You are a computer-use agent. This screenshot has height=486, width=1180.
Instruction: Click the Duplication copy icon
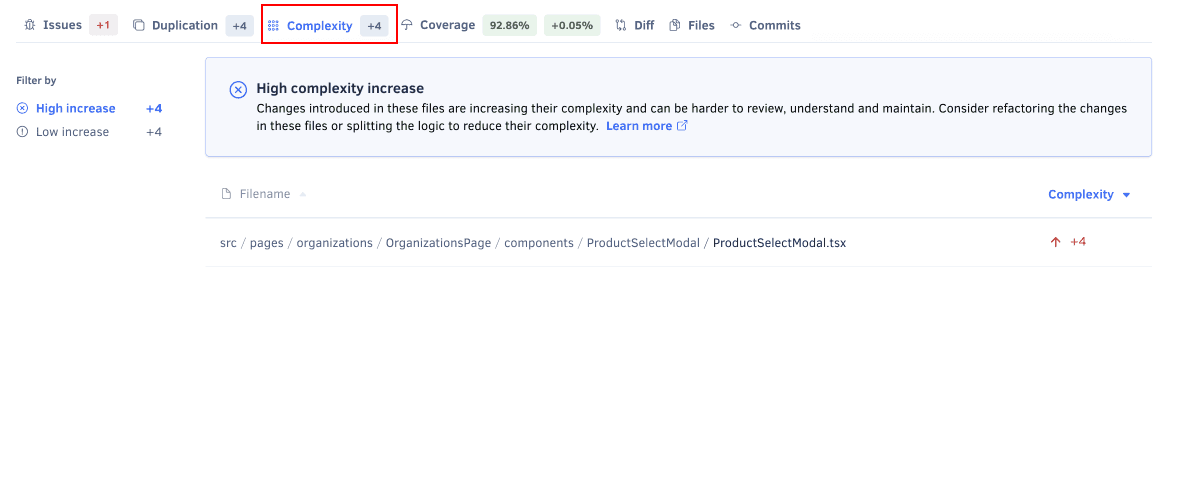(x=139, y=25)
